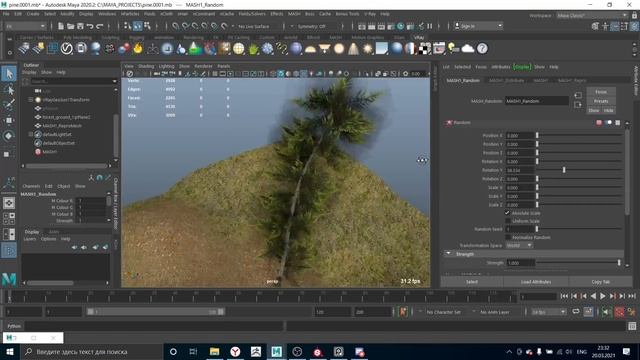Activate the Paint selection tool
640x360 pixels.
9,105
